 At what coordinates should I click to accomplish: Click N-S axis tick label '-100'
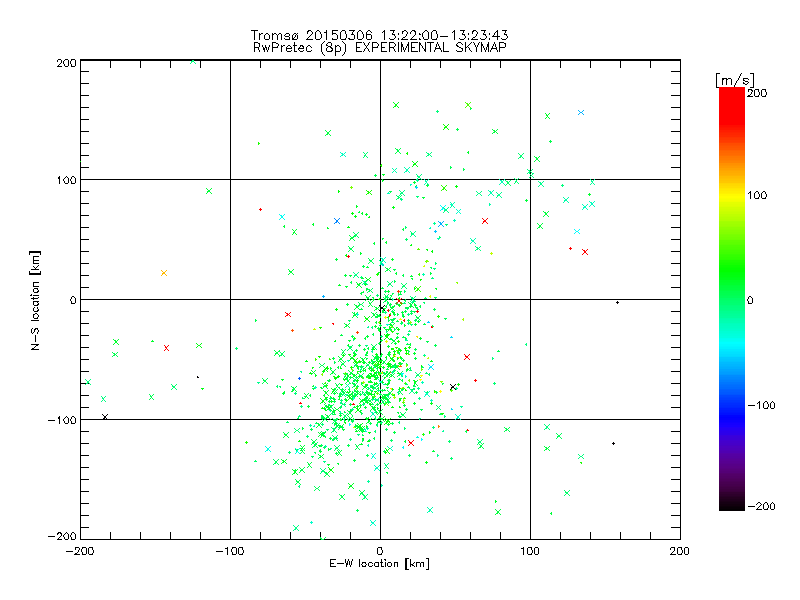click(62, 420)
